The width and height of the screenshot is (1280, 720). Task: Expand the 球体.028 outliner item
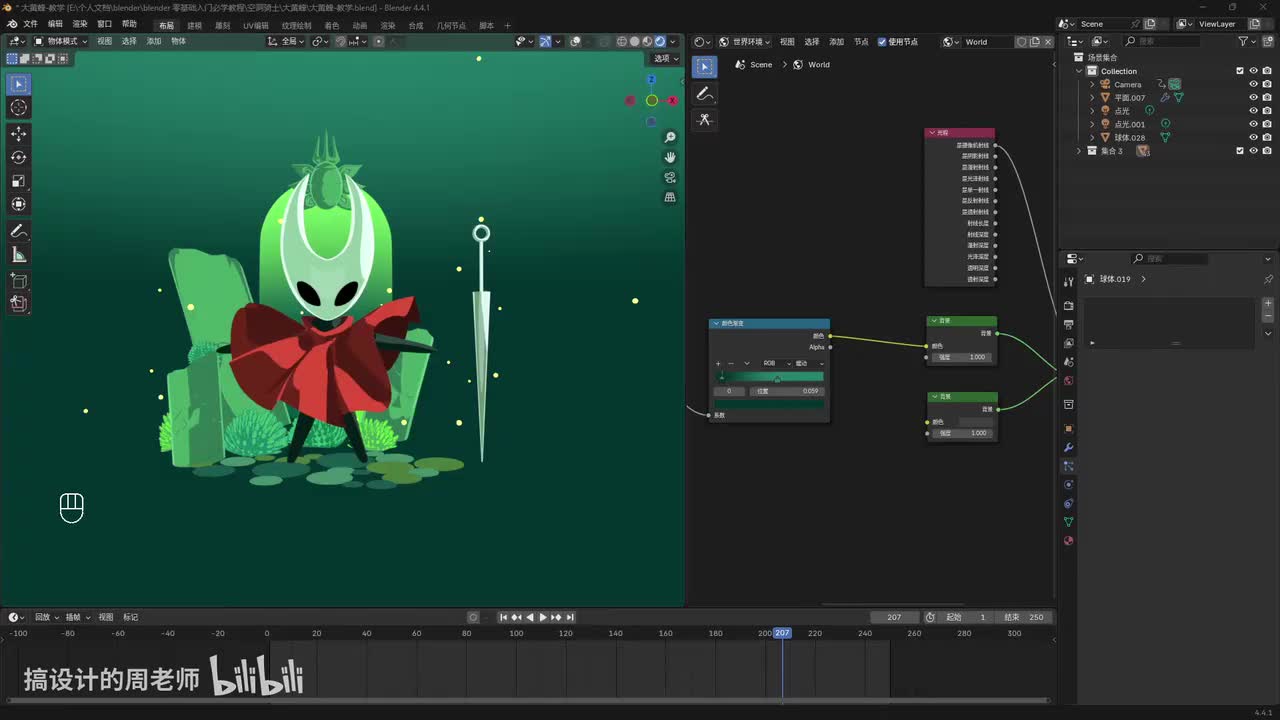1092,137
